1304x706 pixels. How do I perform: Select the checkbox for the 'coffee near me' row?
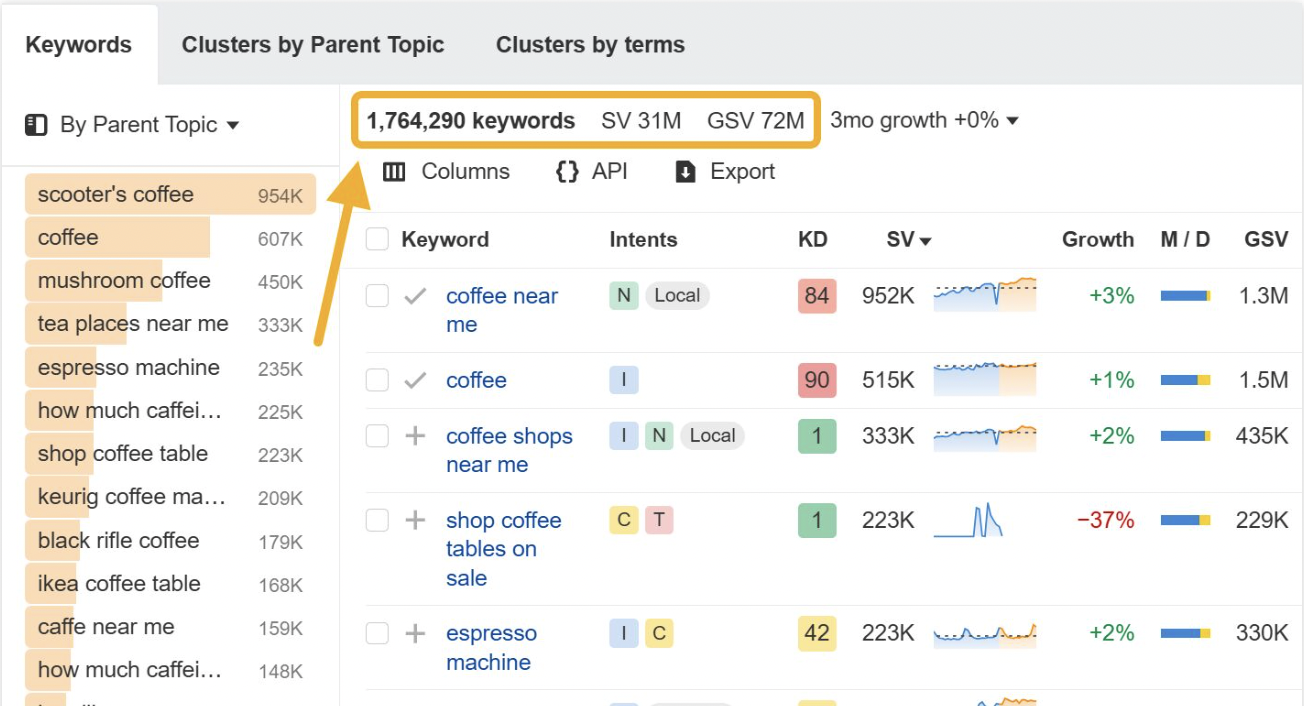379,296
